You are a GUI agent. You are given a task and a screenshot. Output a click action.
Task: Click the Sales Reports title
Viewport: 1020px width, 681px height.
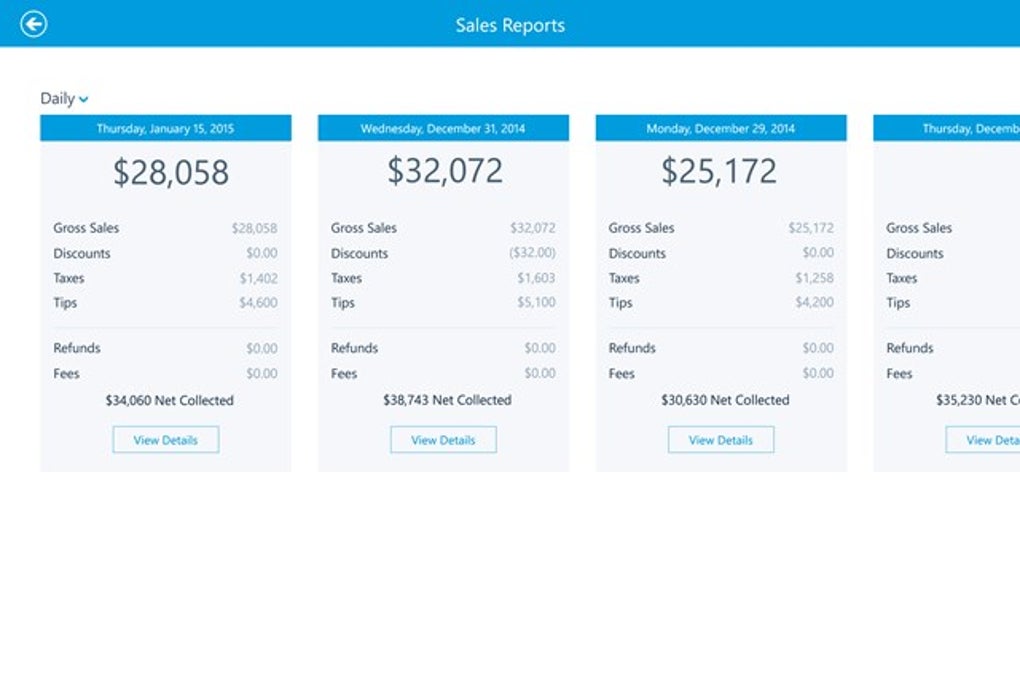pos(510,25)
